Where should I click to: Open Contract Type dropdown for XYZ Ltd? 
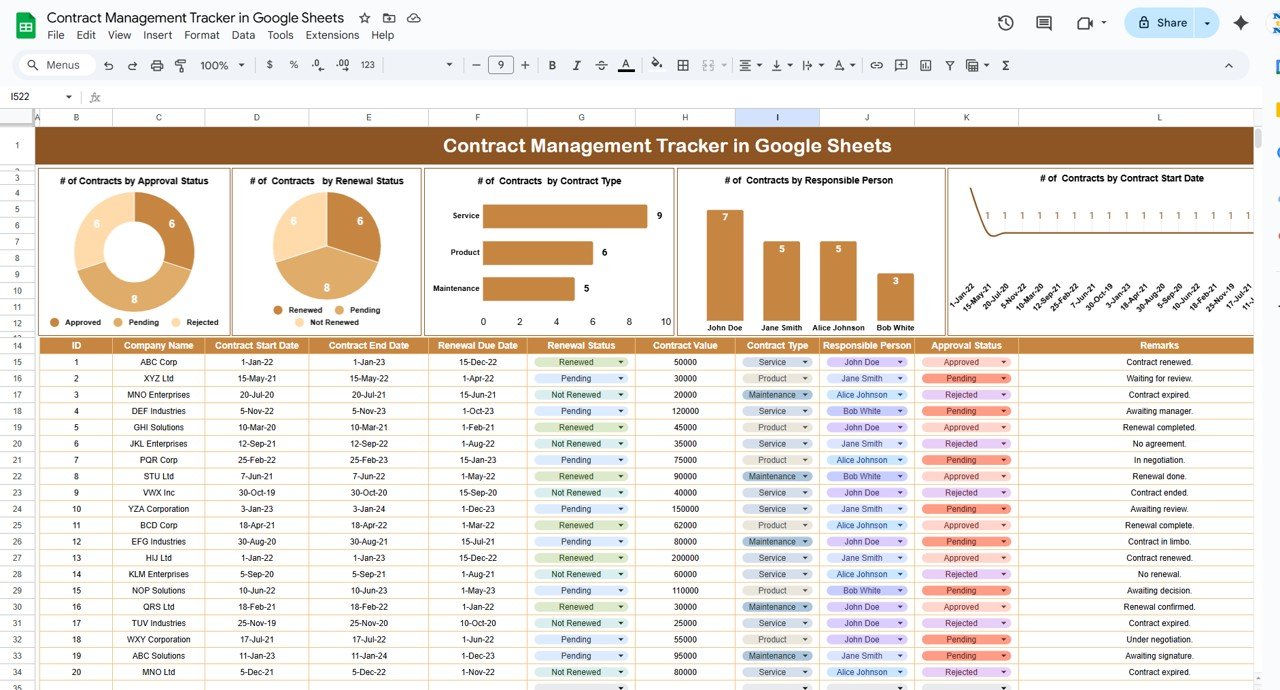(807, 379)
